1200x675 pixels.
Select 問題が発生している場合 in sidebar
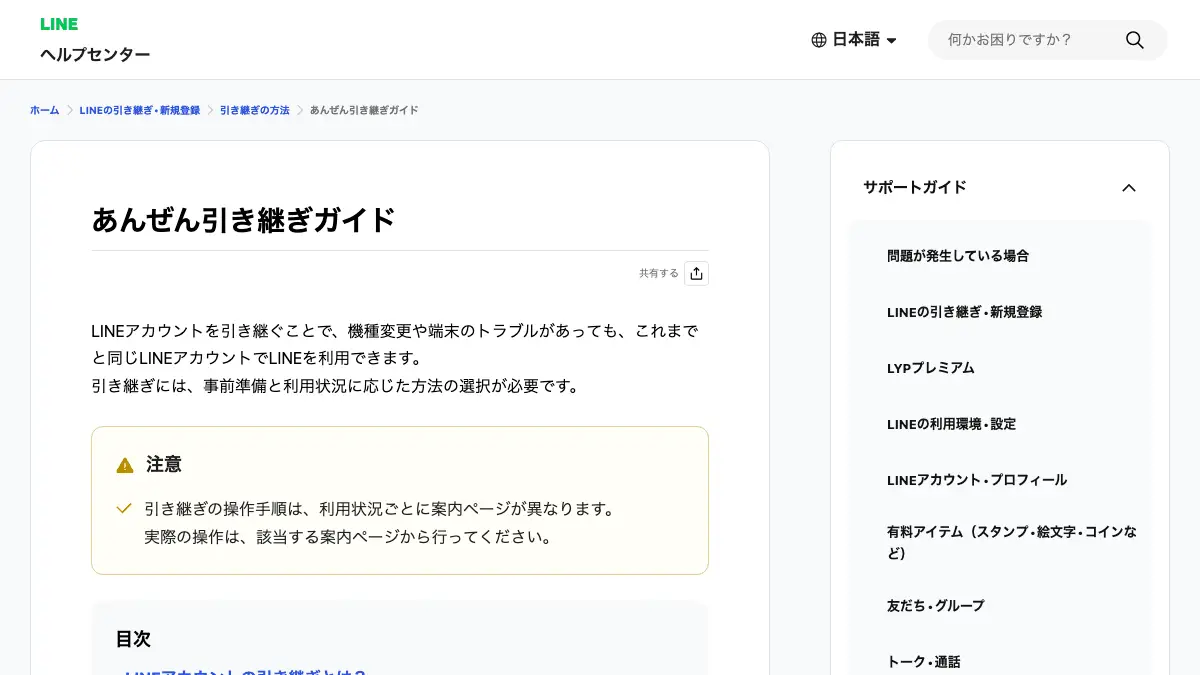[x=958, y=256]
